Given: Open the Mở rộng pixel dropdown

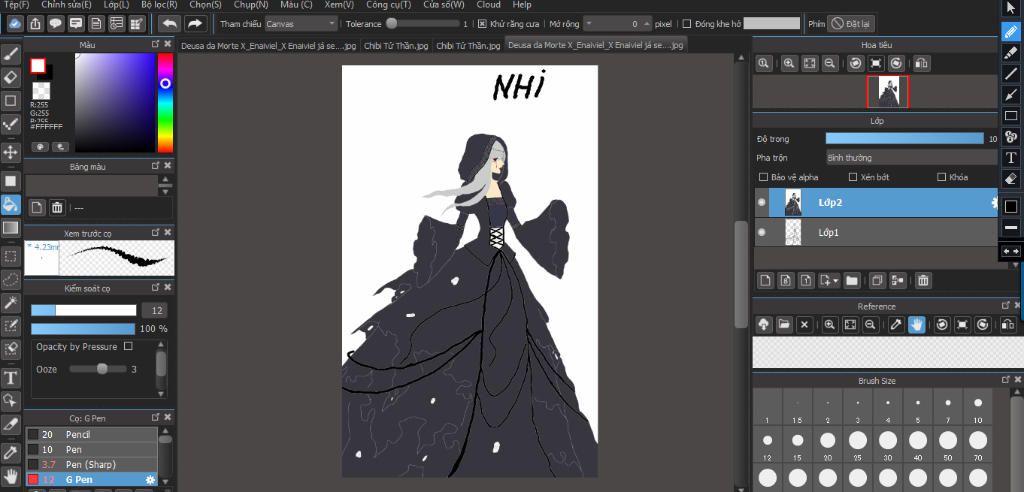Looking at the screenshot, I should click(x=616, y=23).
